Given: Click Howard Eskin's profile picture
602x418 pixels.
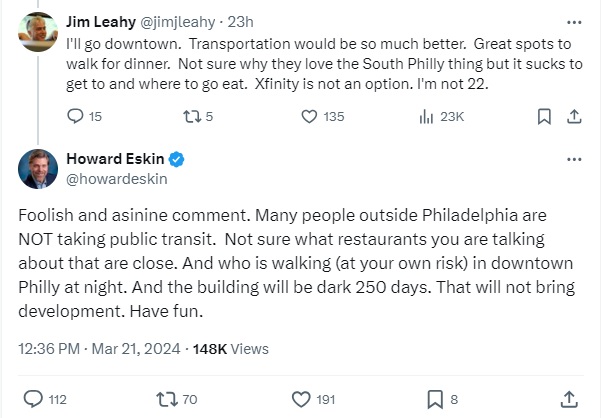Looking at the screenshot, I should [x=37, y=168].
